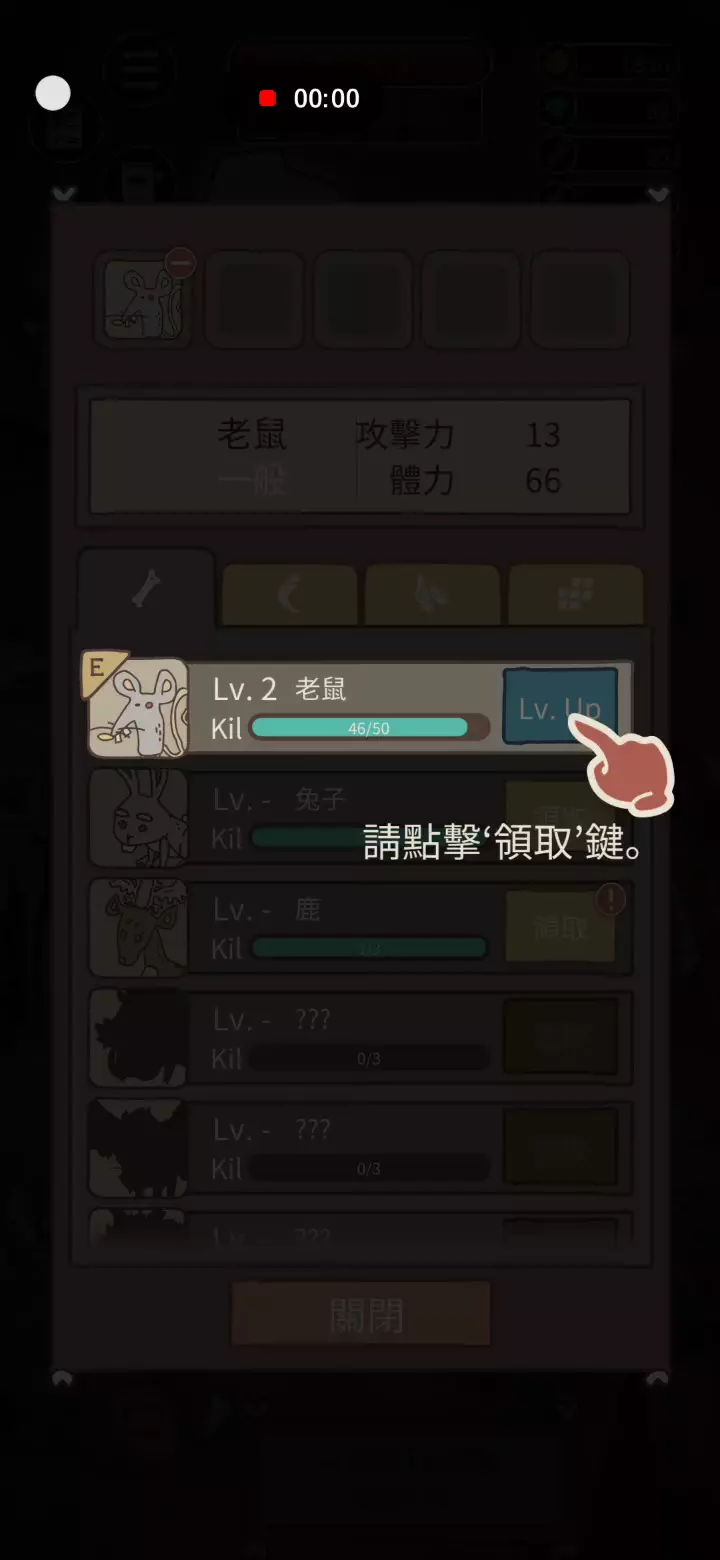Remove the mouse from the first team slot
The height and width of the screenshot is (1560, 720).
180,263
